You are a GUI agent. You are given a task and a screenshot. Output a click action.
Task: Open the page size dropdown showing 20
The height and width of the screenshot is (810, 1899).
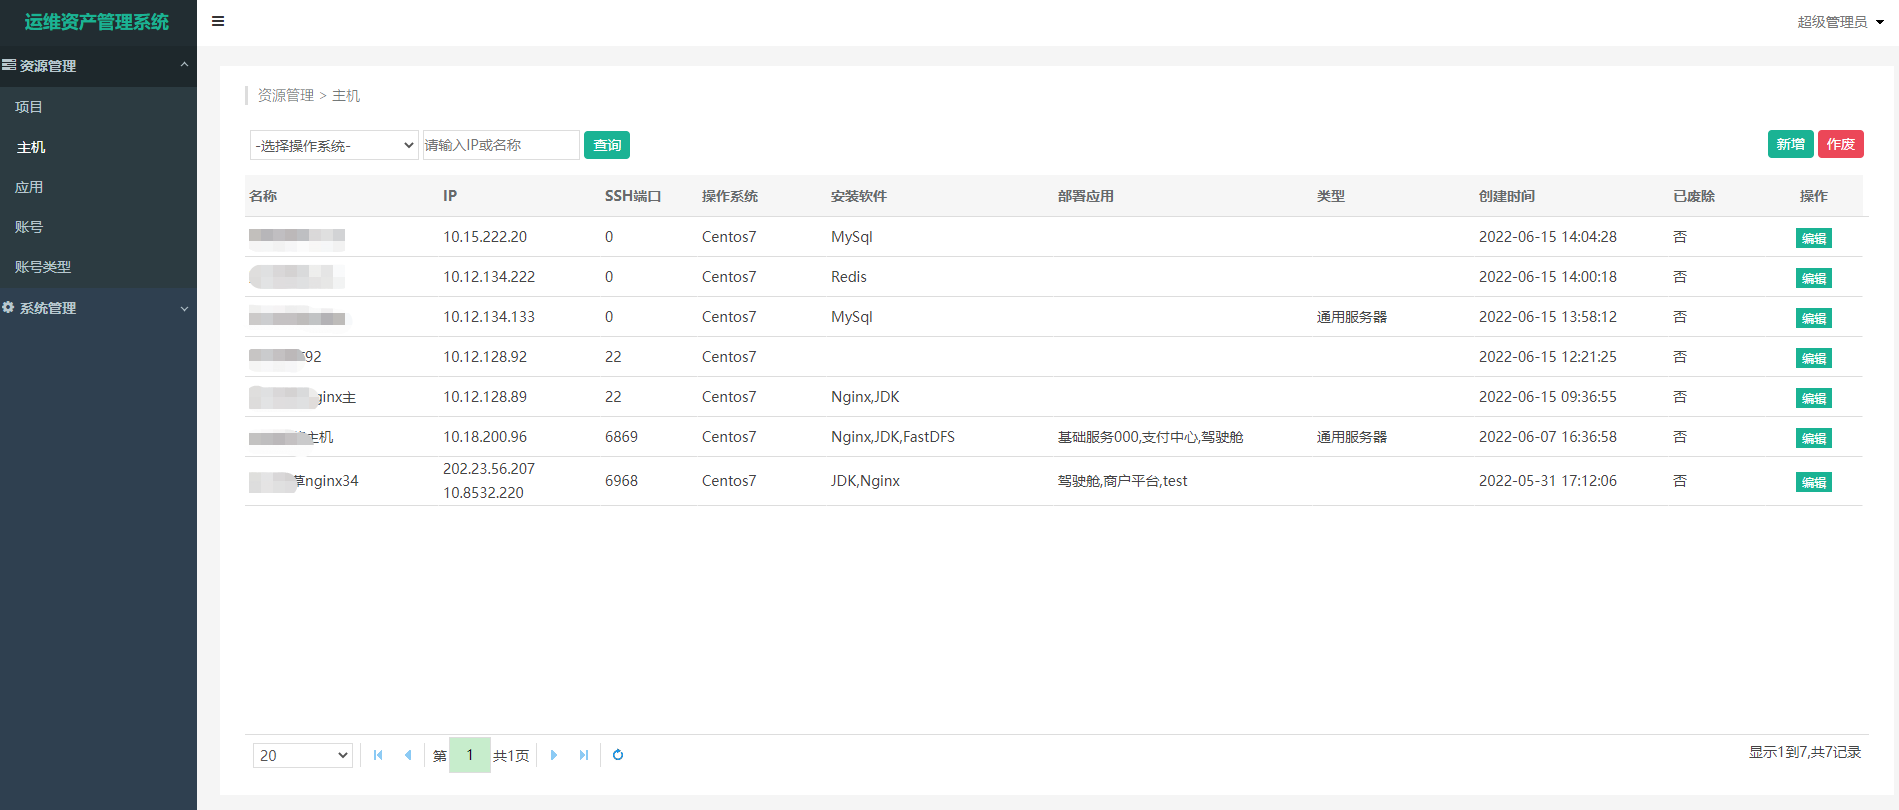pos(303,755)
